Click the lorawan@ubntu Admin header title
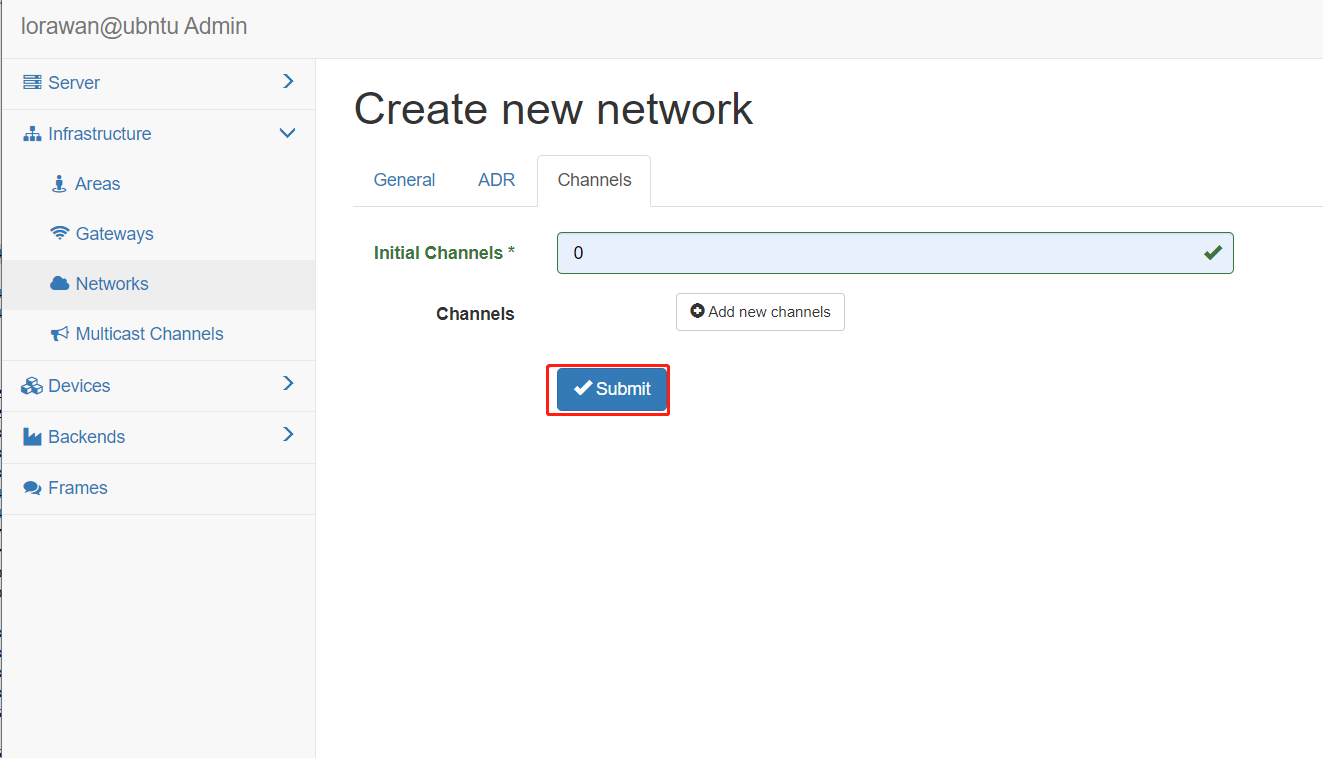Viewport: 1323px width, 758px height. pyautogui.click(x=134, y=27)
